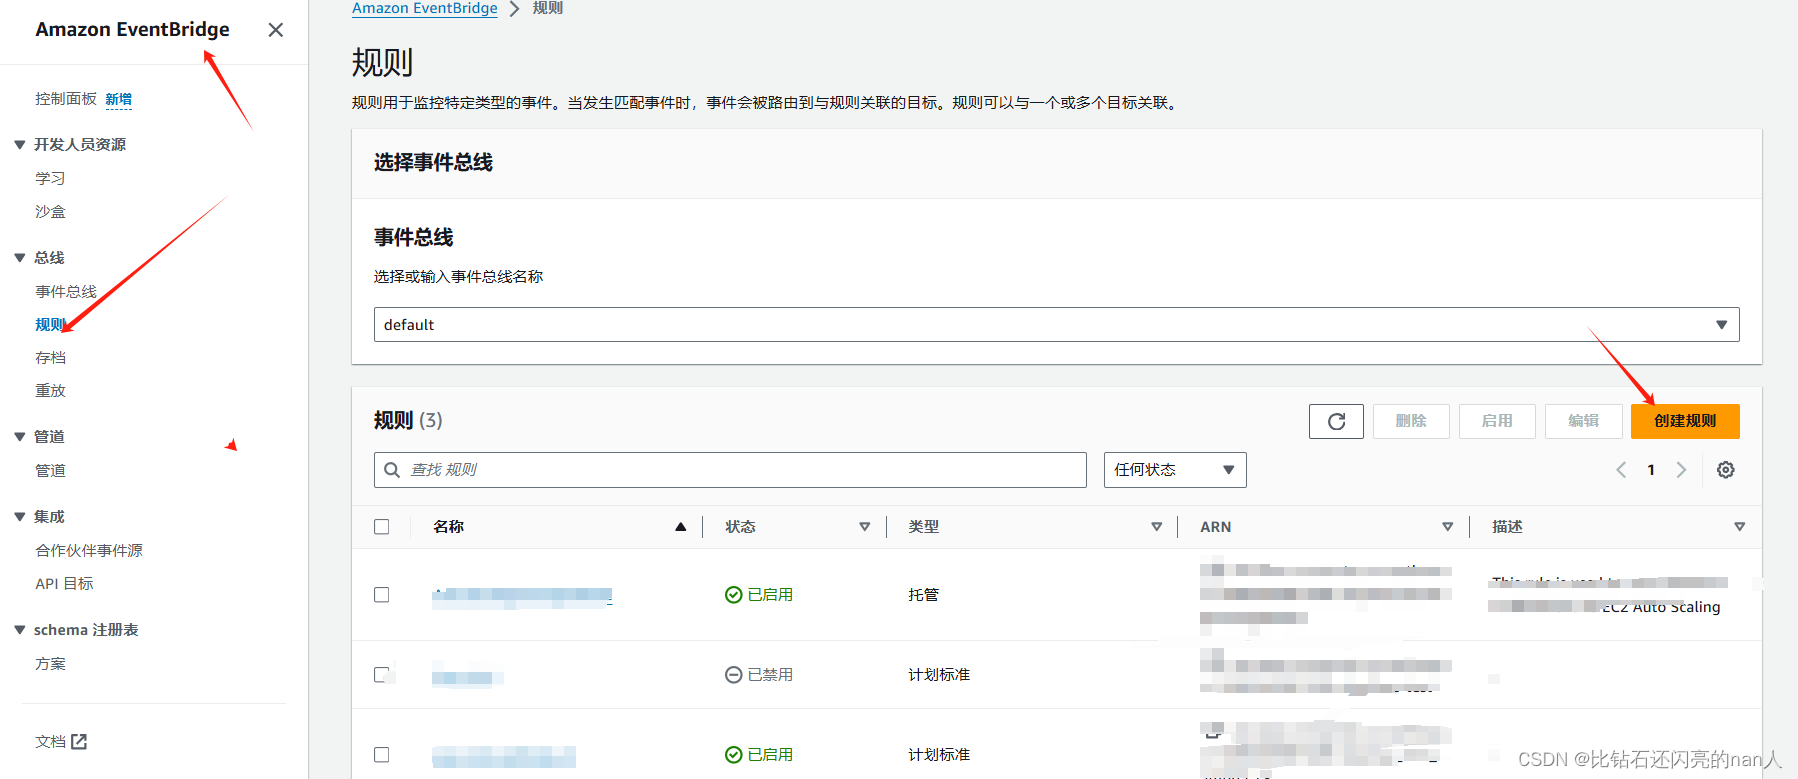
Task: Sort ascending by 名称 column arrow
Action: (681, 527)
